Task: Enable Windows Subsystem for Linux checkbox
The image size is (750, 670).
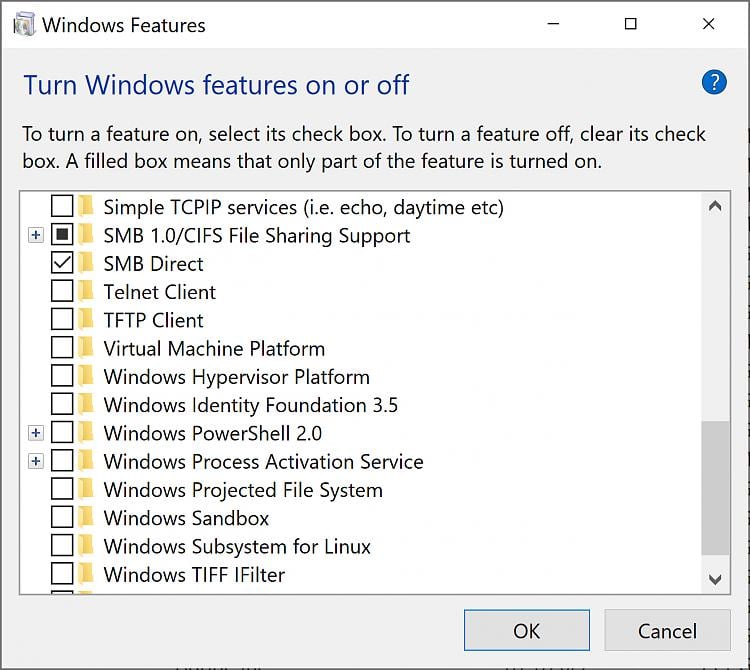Action: pos(62,547)
